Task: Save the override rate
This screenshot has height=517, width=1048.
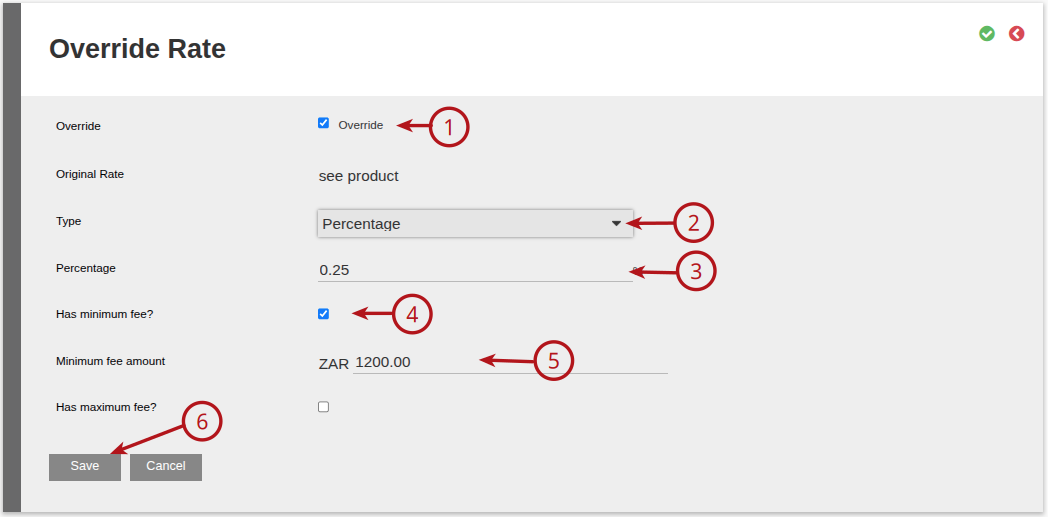Action: click(x=85, y=466)
